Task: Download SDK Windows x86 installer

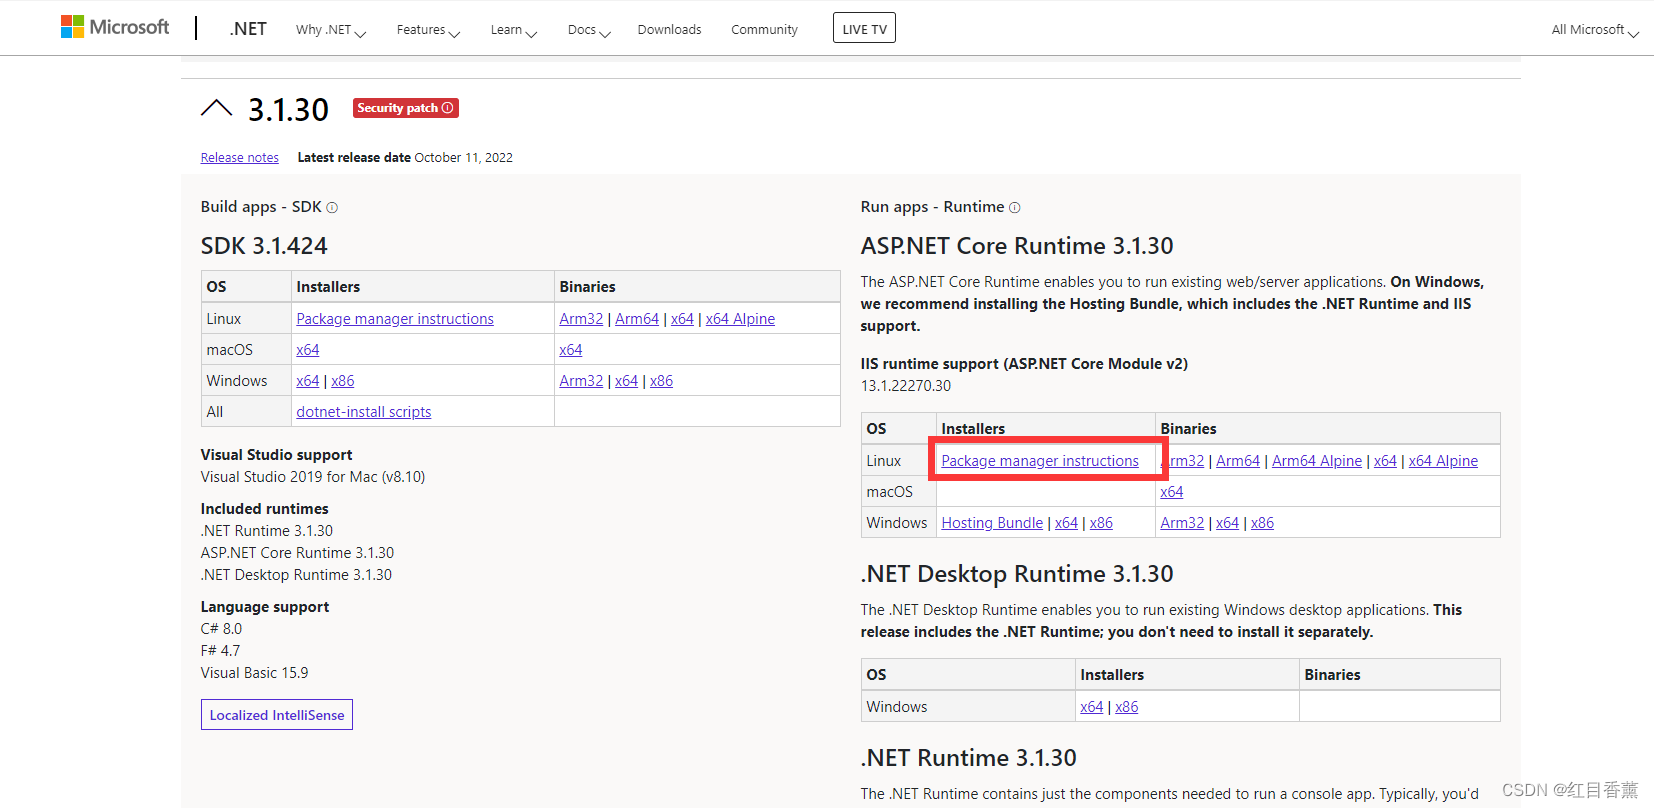Action: 343,381
